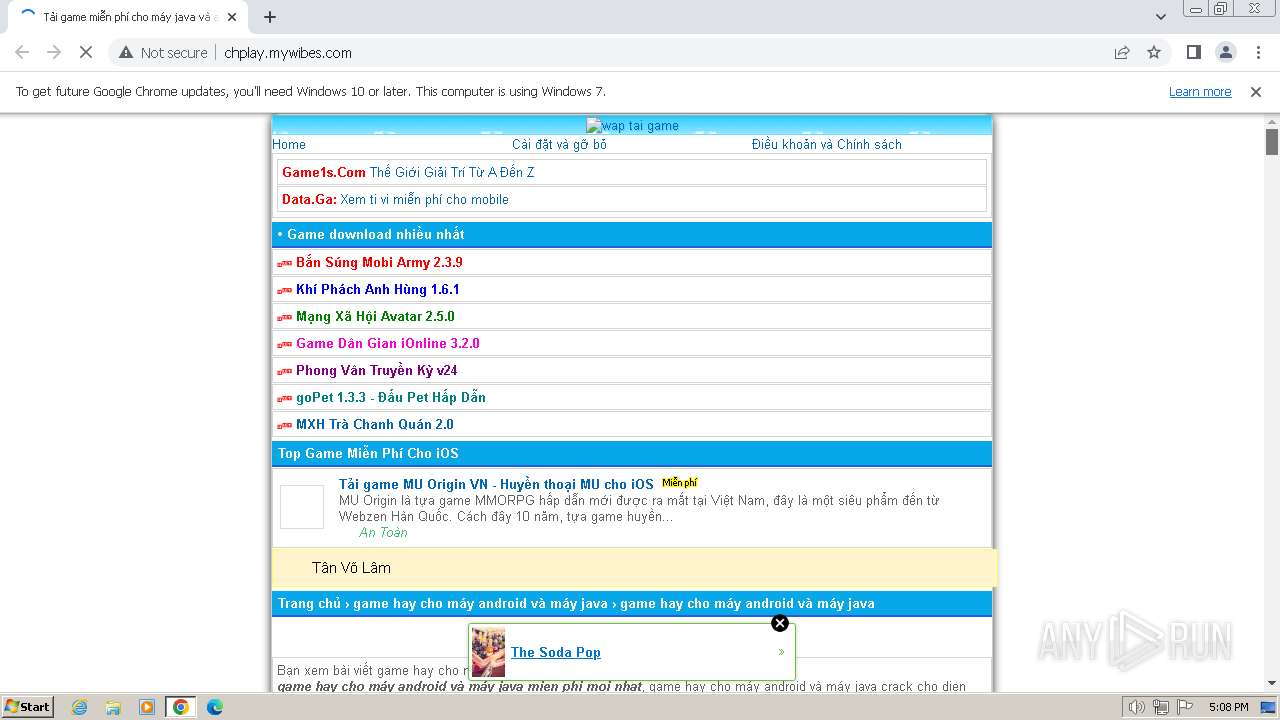Open a new tab
The height and width of the screenshot is (720, 1280).
point(269,17)
